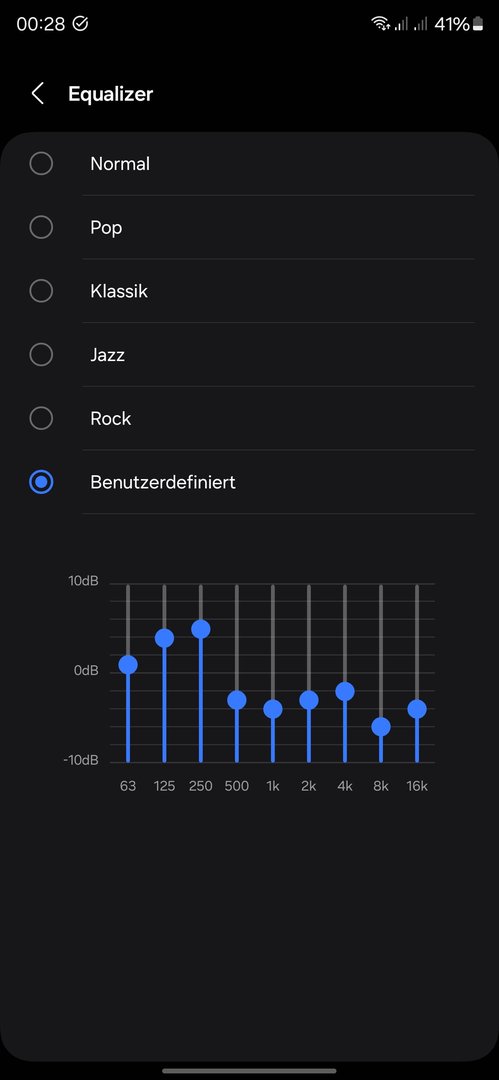
Task: Click the 4k band slider knob
Action: coord(345,692)
